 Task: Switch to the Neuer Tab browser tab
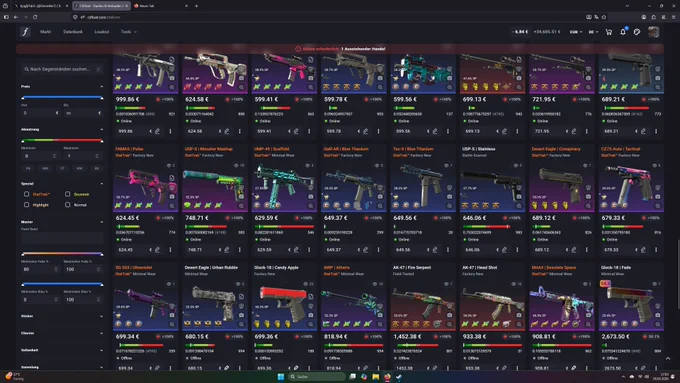click(160, 6)
